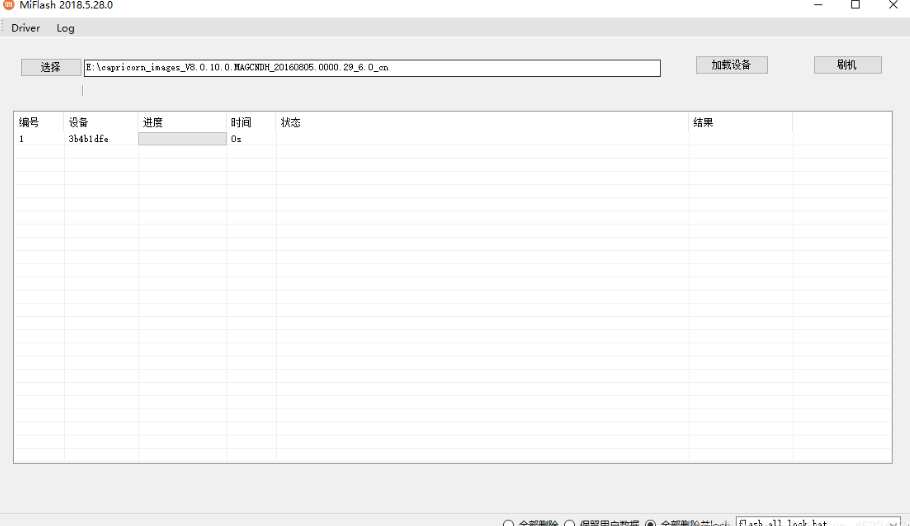
Task: Select the 保留用户数据 radio option
Action: point(570,523)
